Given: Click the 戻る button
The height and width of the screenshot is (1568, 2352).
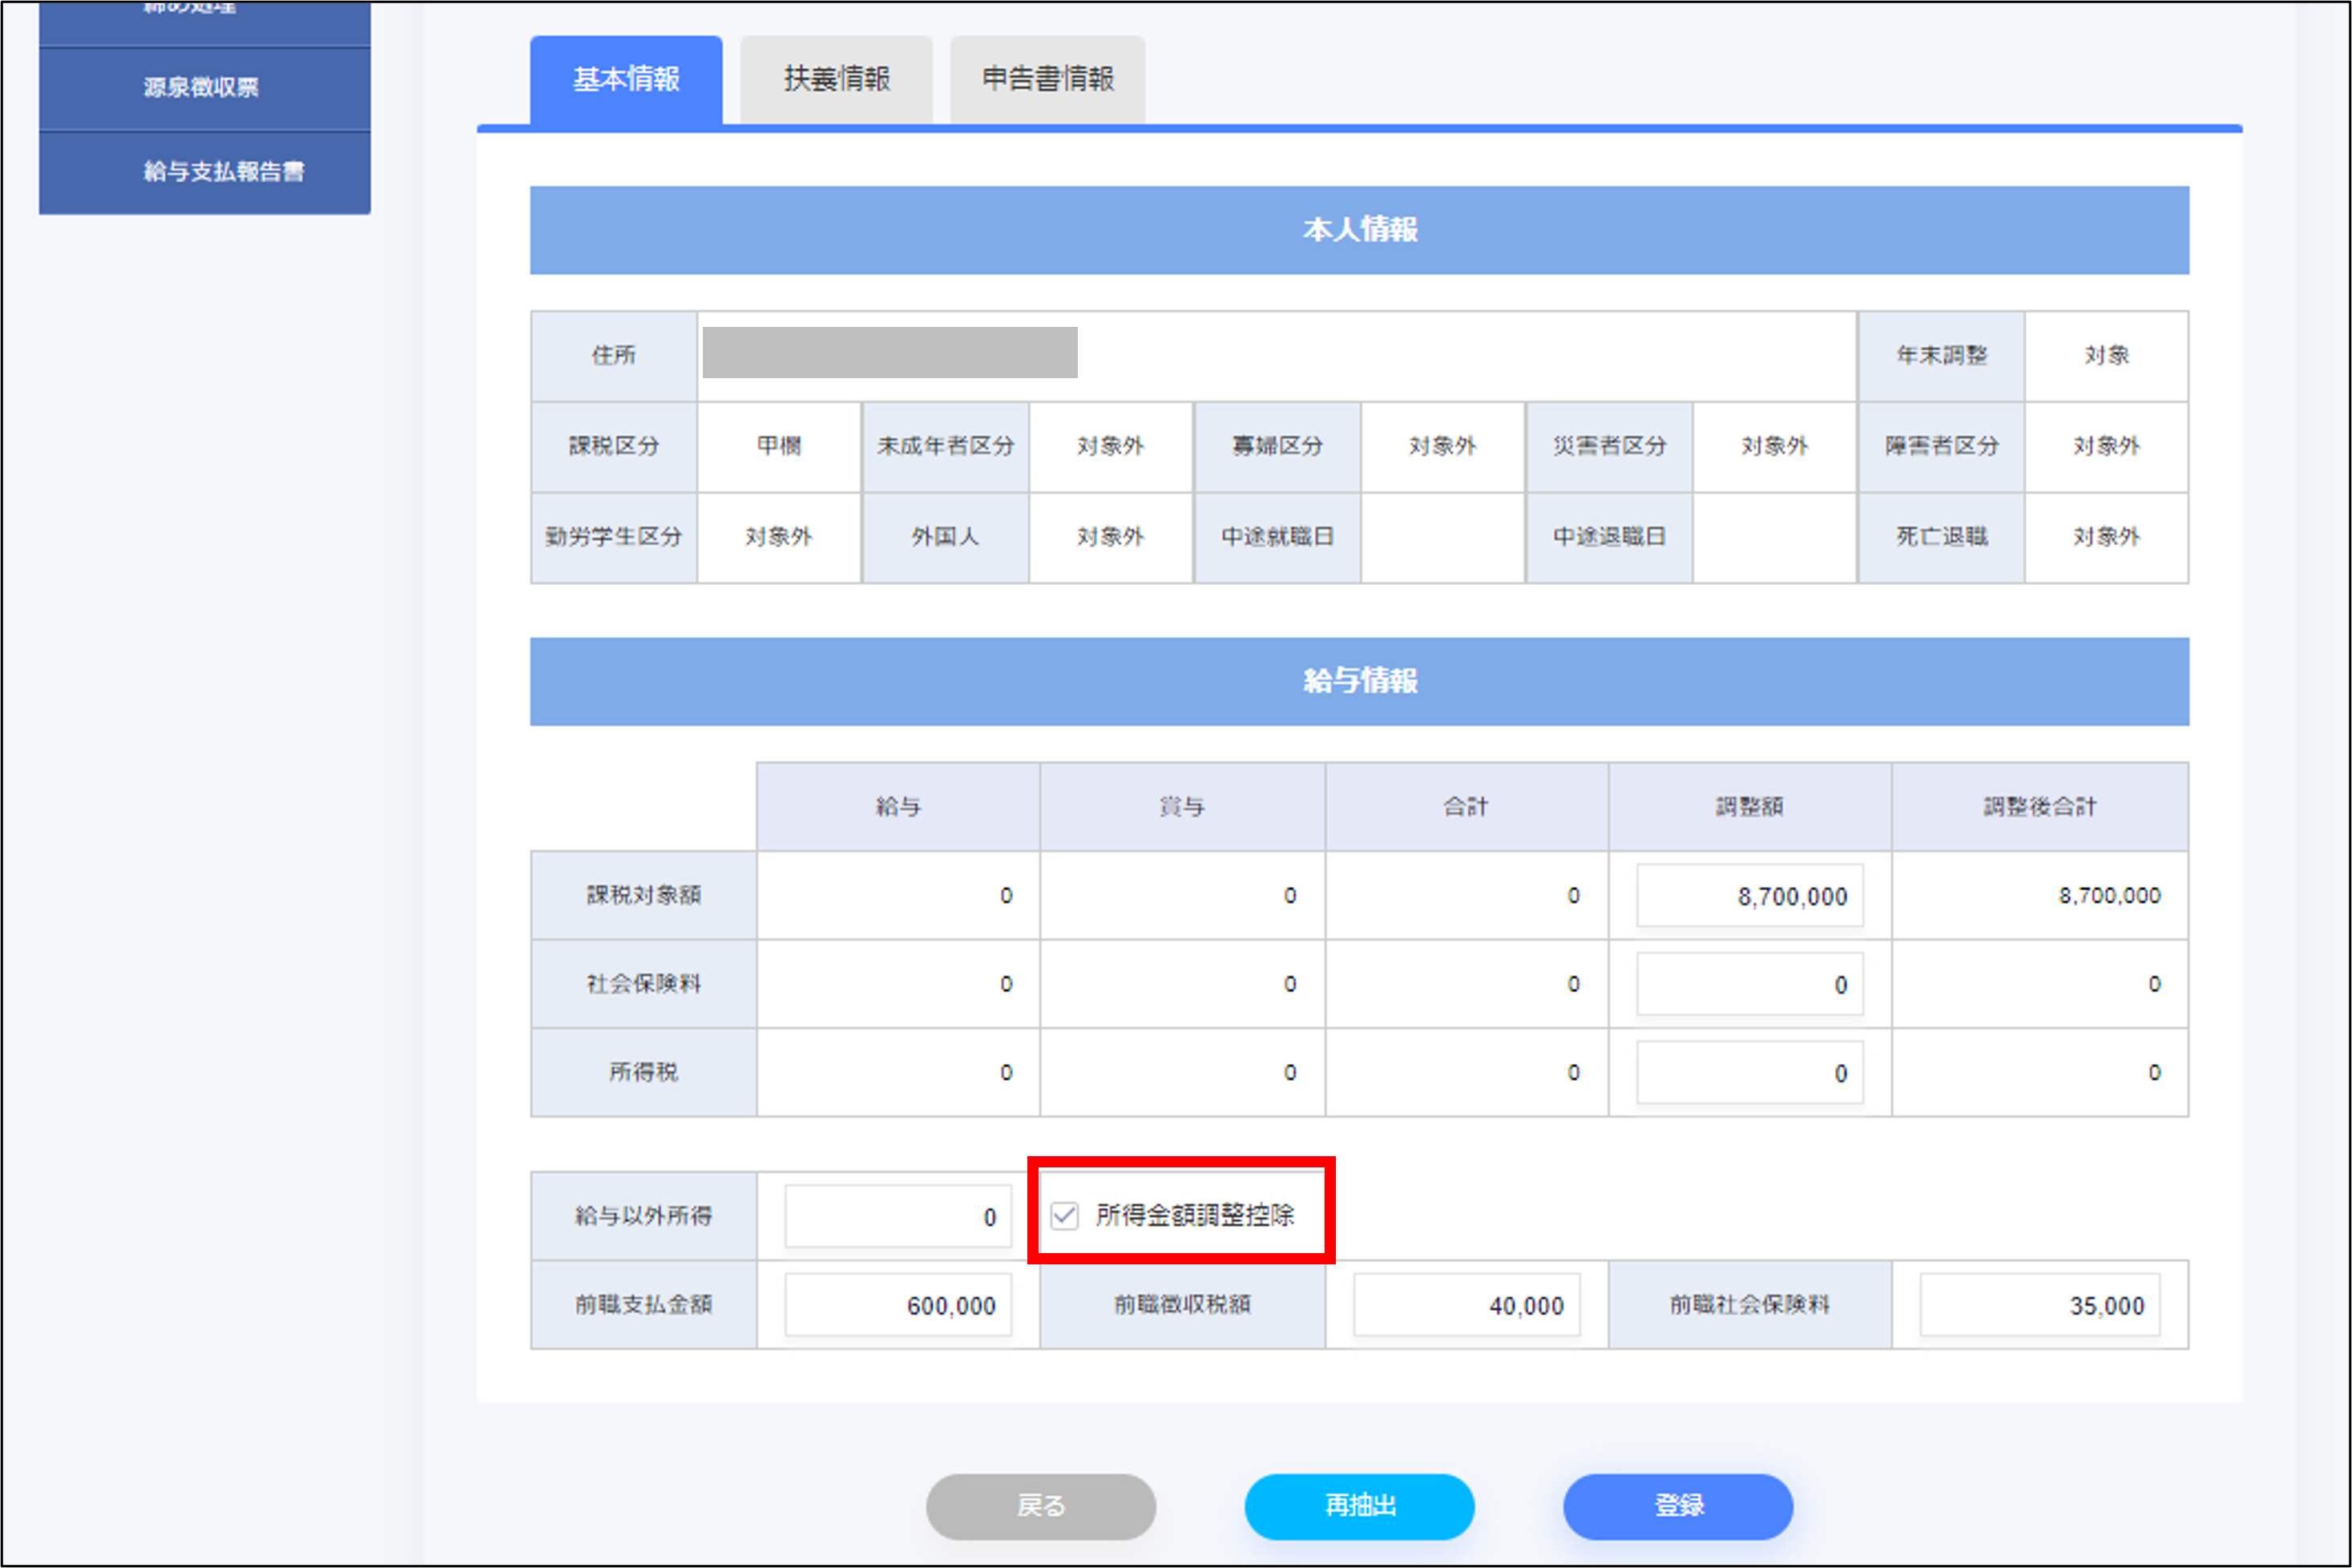Looking at the screenshot, I should click(1041, 1506).
